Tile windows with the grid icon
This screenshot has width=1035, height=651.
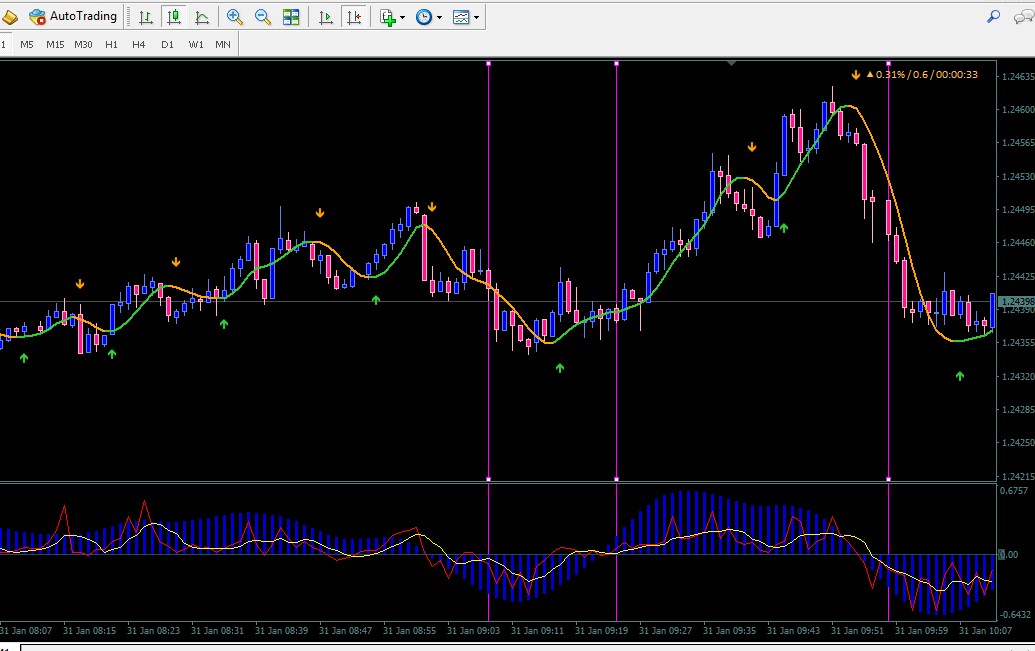pos(291,17)
